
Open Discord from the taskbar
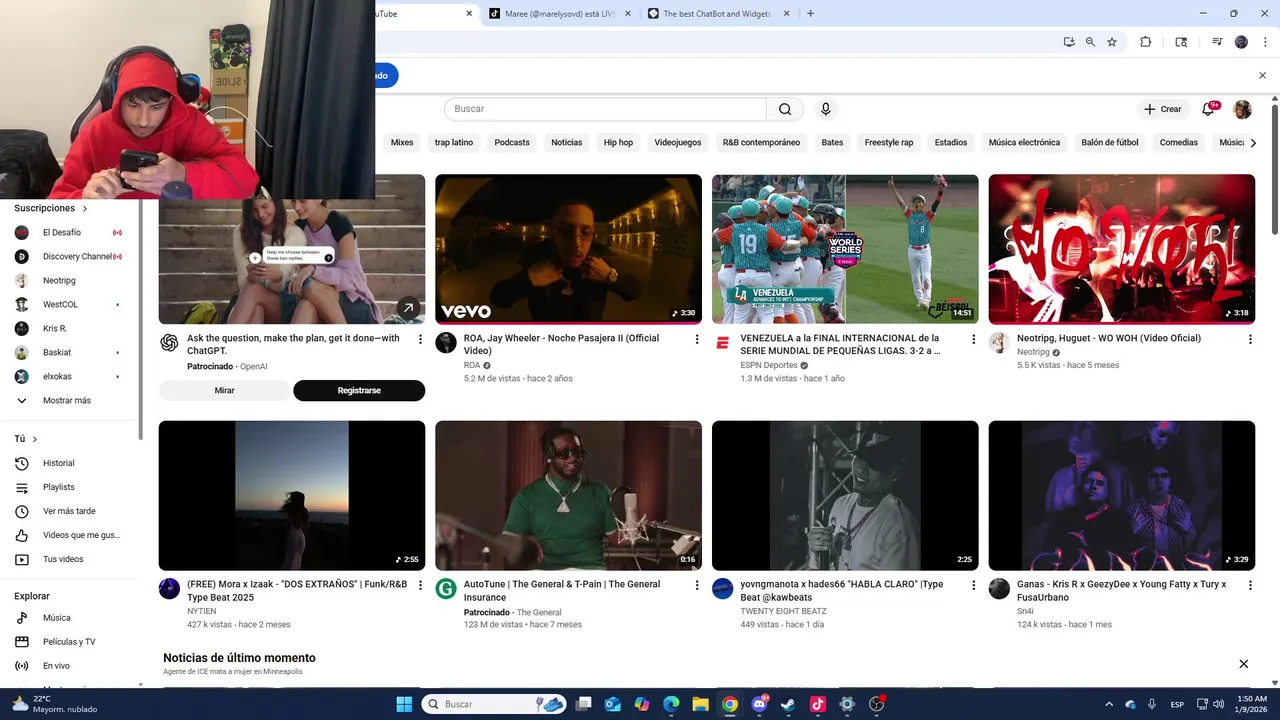point(759,704)
